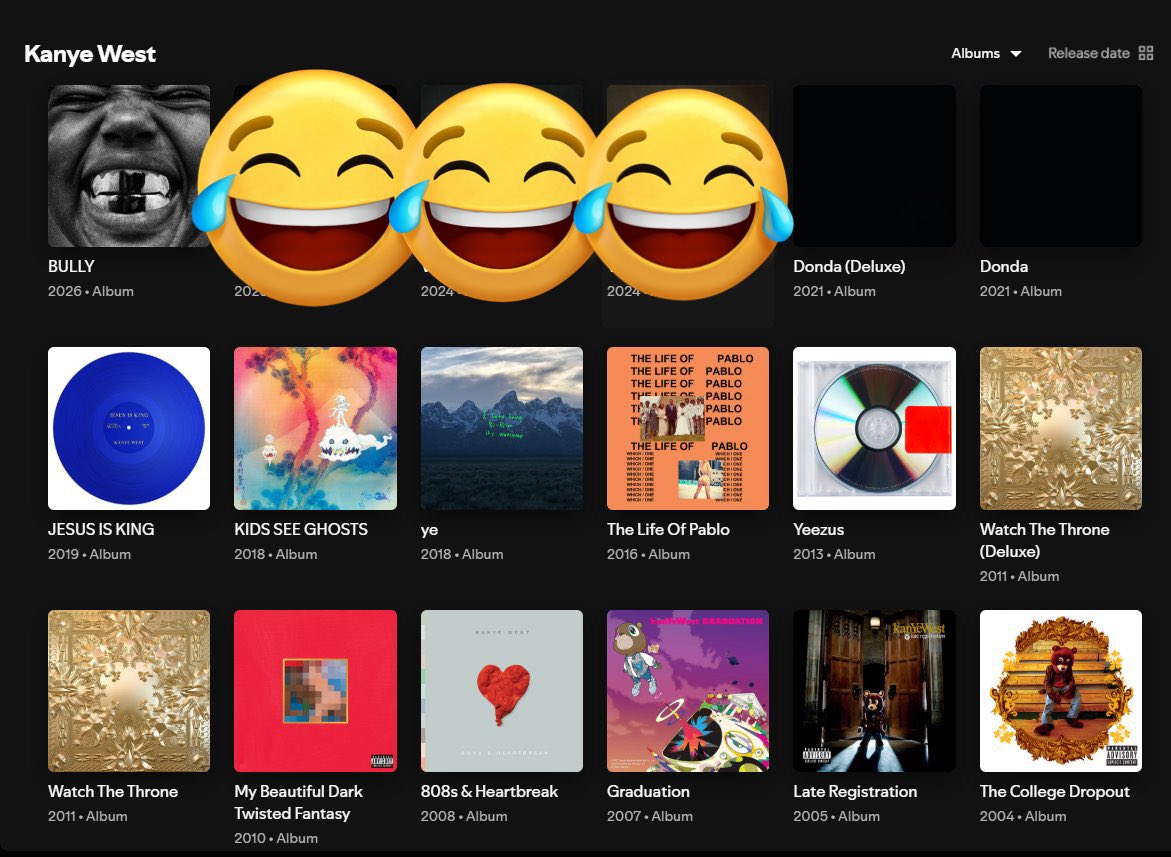Click the Release date sort option
This screenshot has width=1171, height=857.
point(1088,53)
